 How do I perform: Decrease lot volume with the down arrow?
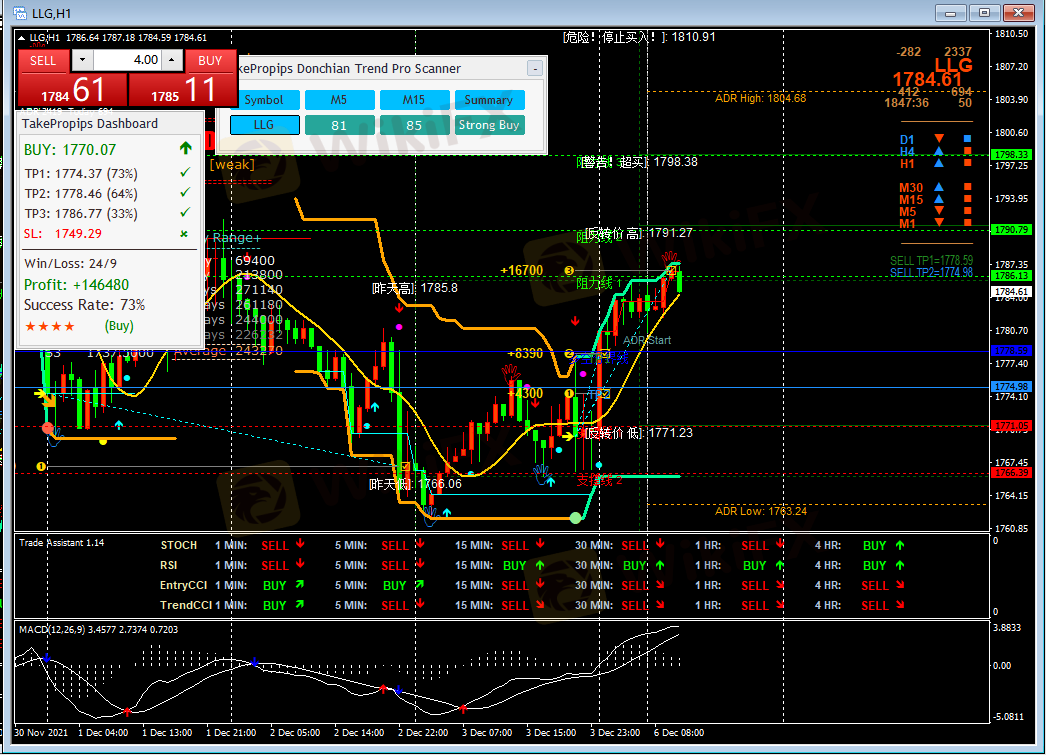[x=82, y=60]
